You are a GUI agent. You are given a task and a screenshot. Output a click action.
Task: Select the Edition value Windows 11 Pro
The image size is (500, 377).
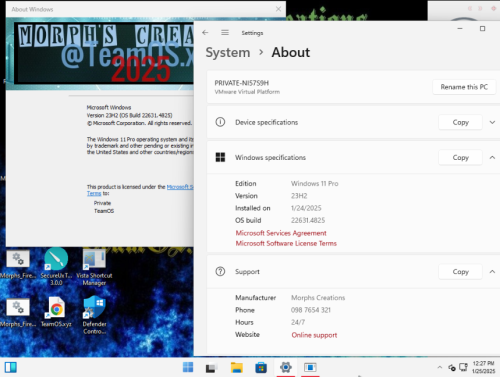(x=314, y=183)
